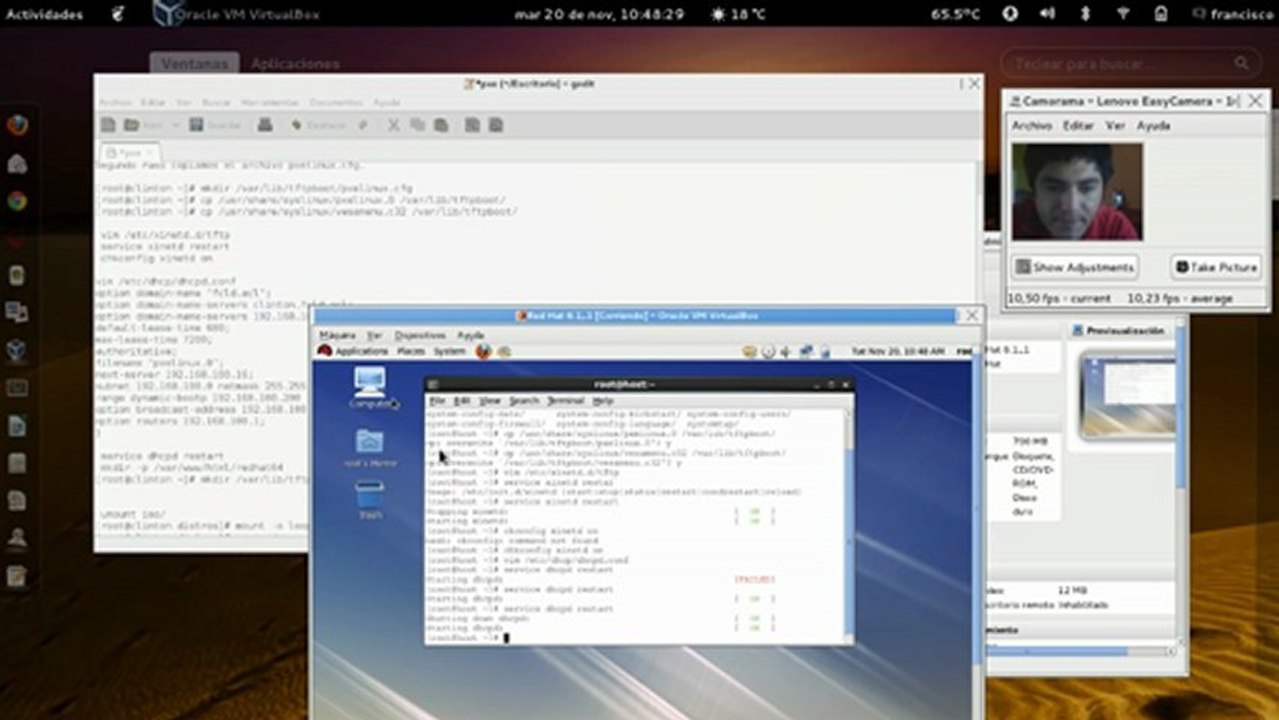Select the *pxe document tab in gedit
The width and height of the screenshot is (1279, 720).
tap(130, 153)
